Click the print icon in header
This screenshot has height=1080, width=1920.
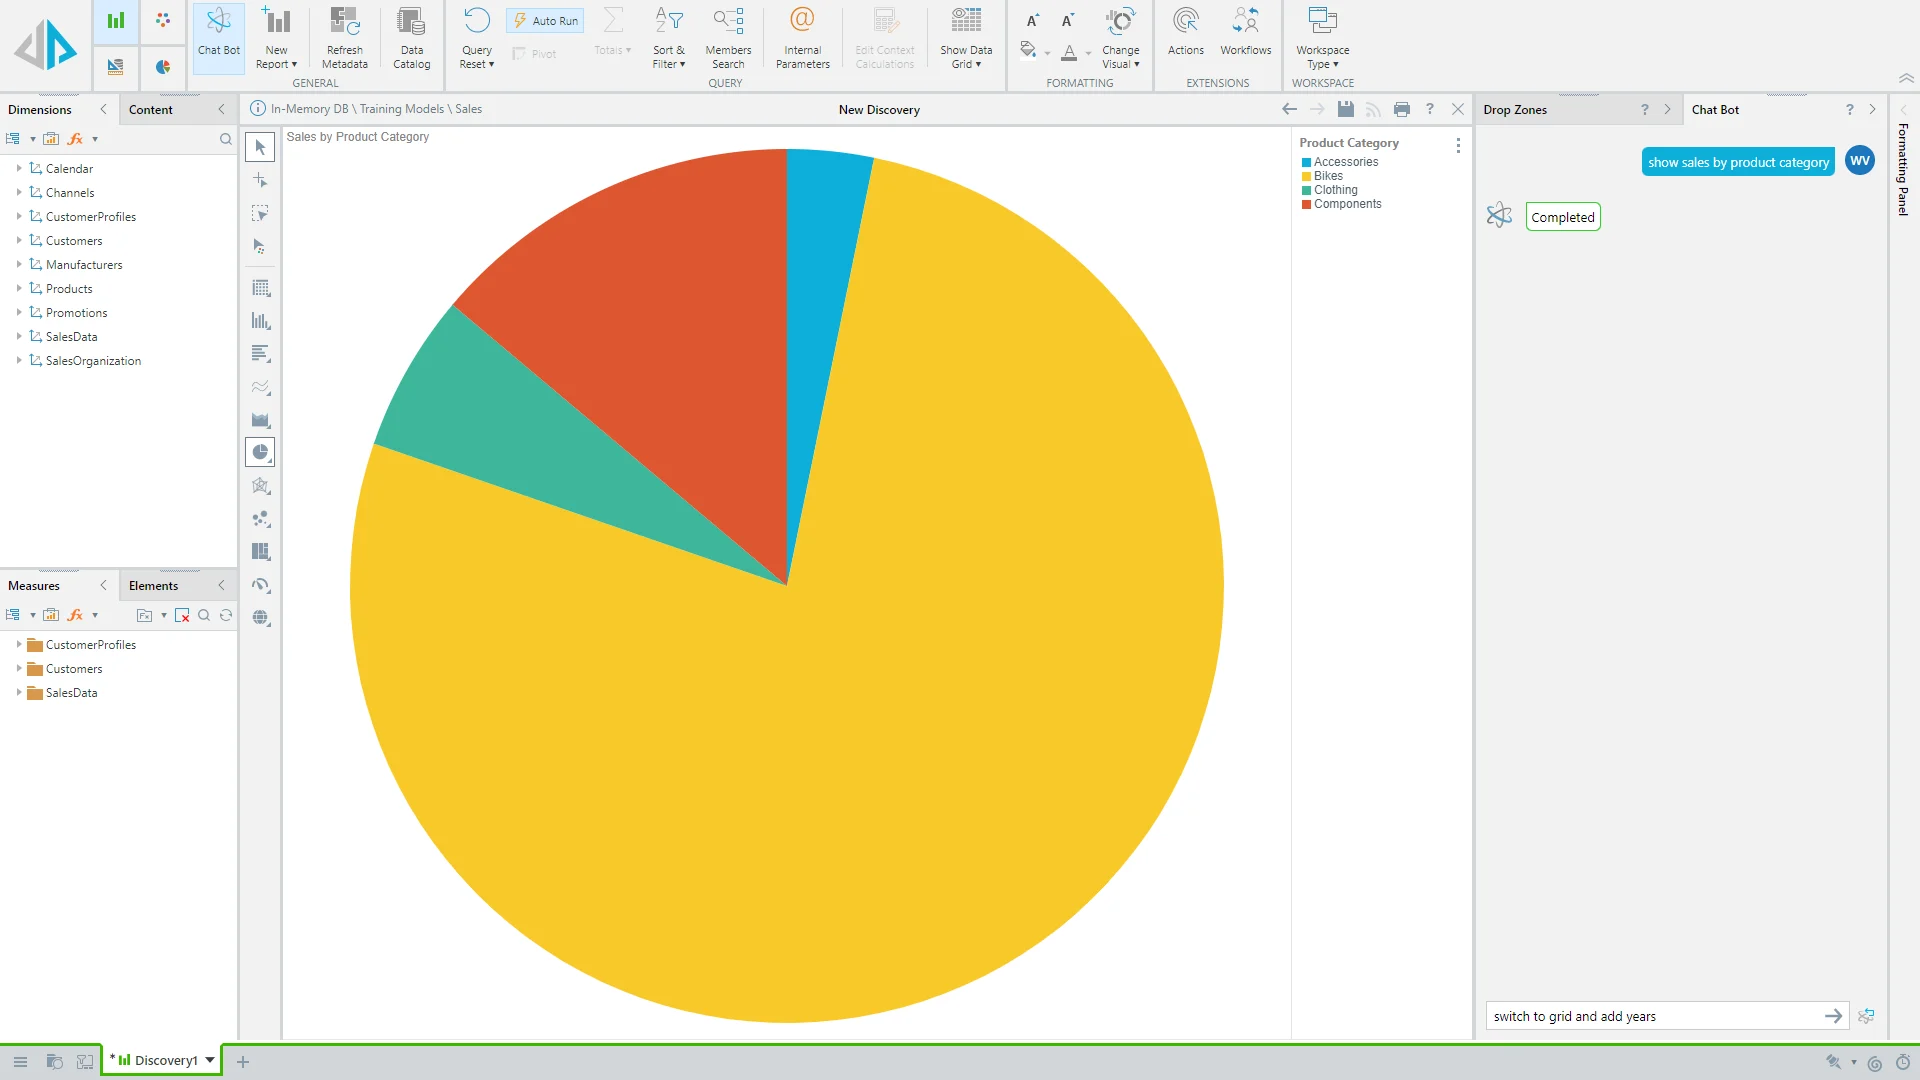[x=1401, y=109]
